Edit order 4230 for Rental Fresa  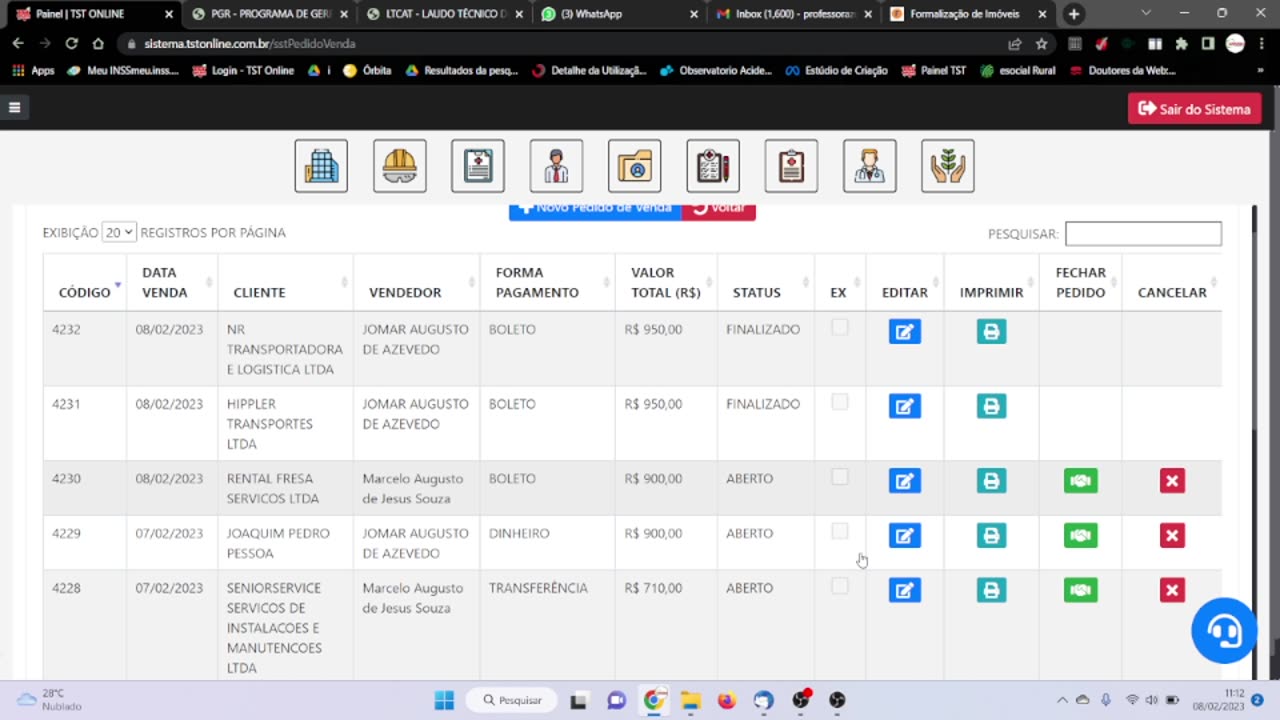coord(905,481)
